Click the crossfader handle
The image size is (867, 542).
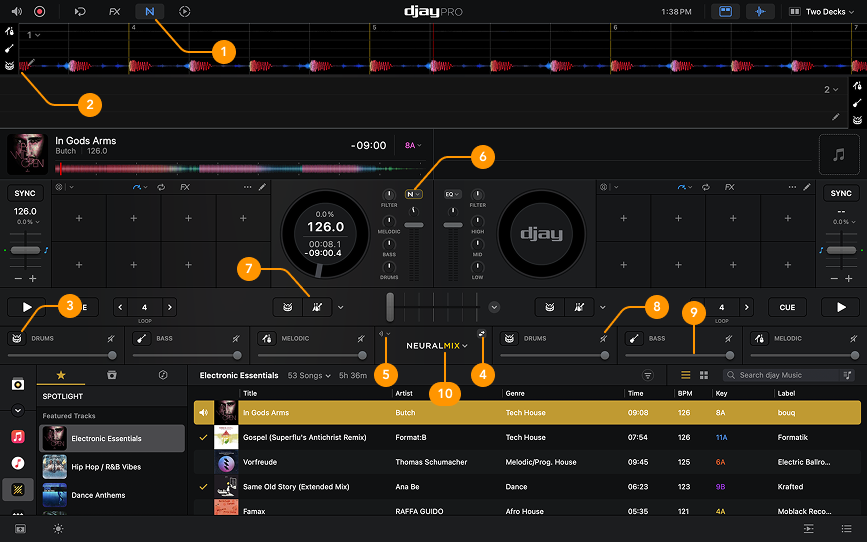[390, 307]
